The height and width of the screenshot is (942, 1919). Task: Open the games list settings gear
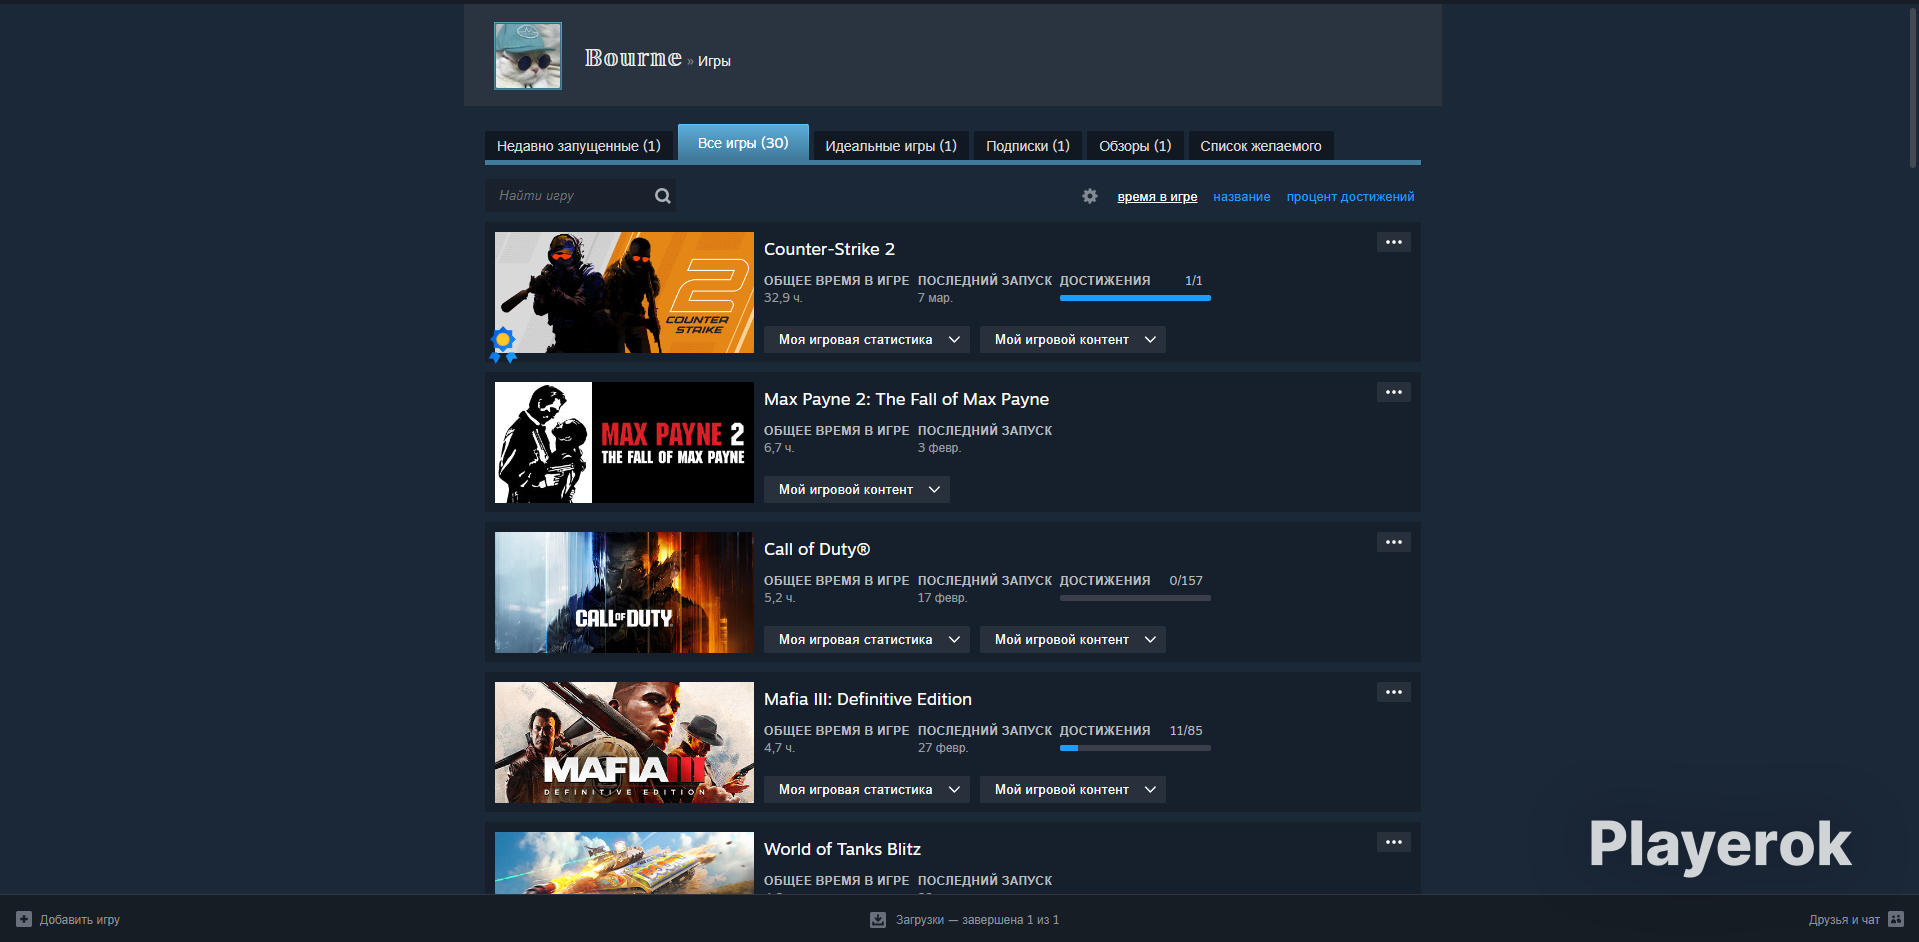(x=1090, y=196)
